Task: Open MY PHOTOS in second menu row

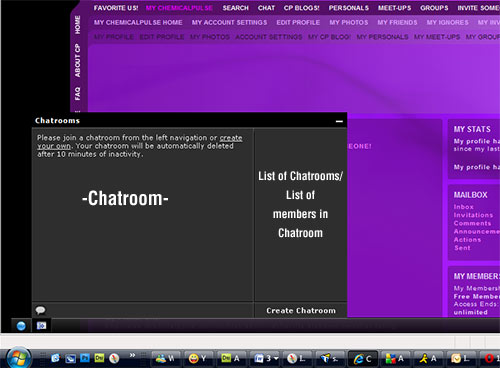Action: tap(349, 22)
